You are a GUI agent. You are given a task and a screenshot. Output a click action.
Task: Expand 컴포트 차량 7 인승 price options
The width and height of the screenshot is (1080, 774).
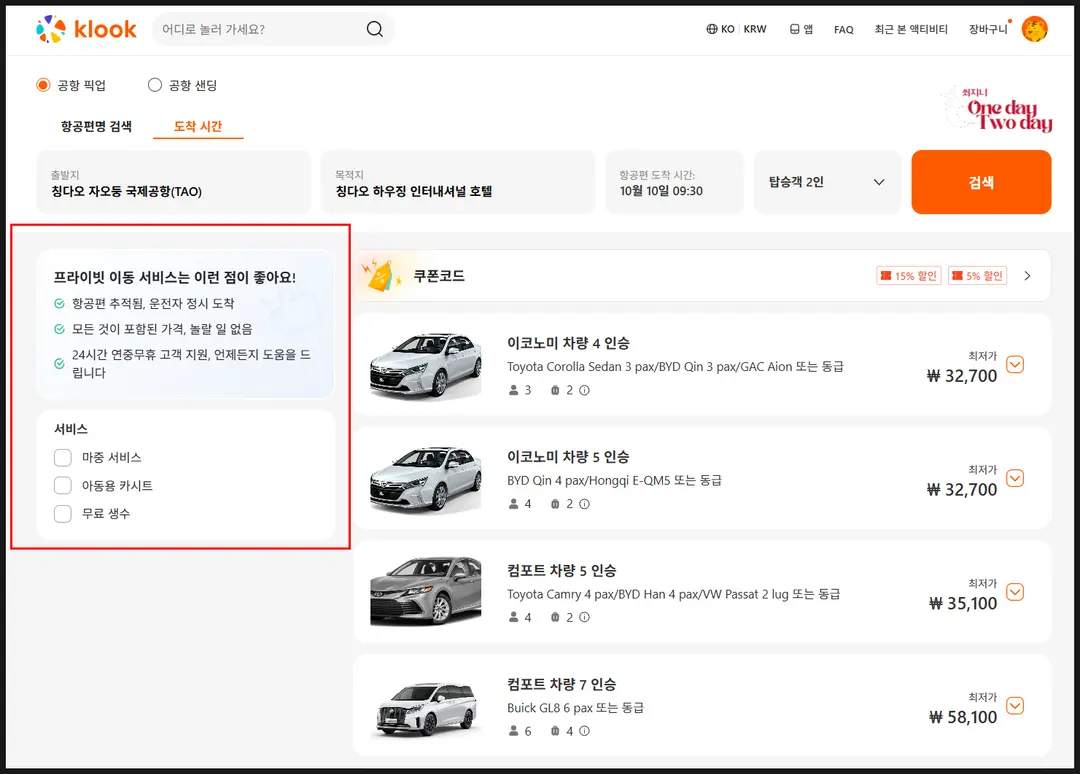pyautogui.click(x=1015, y=705)
